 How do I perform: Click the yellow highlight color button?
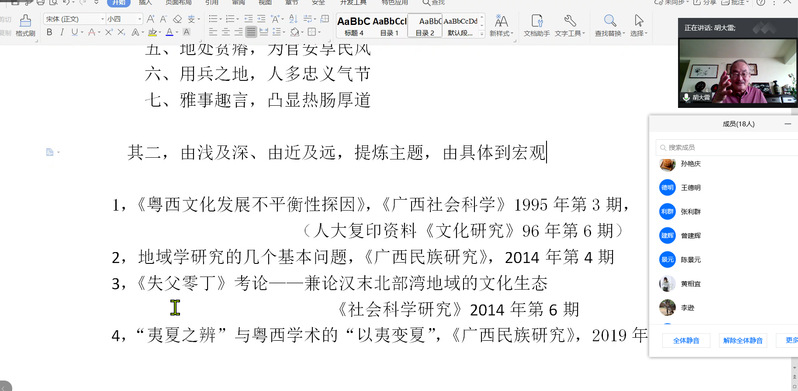tap(152, 32)
